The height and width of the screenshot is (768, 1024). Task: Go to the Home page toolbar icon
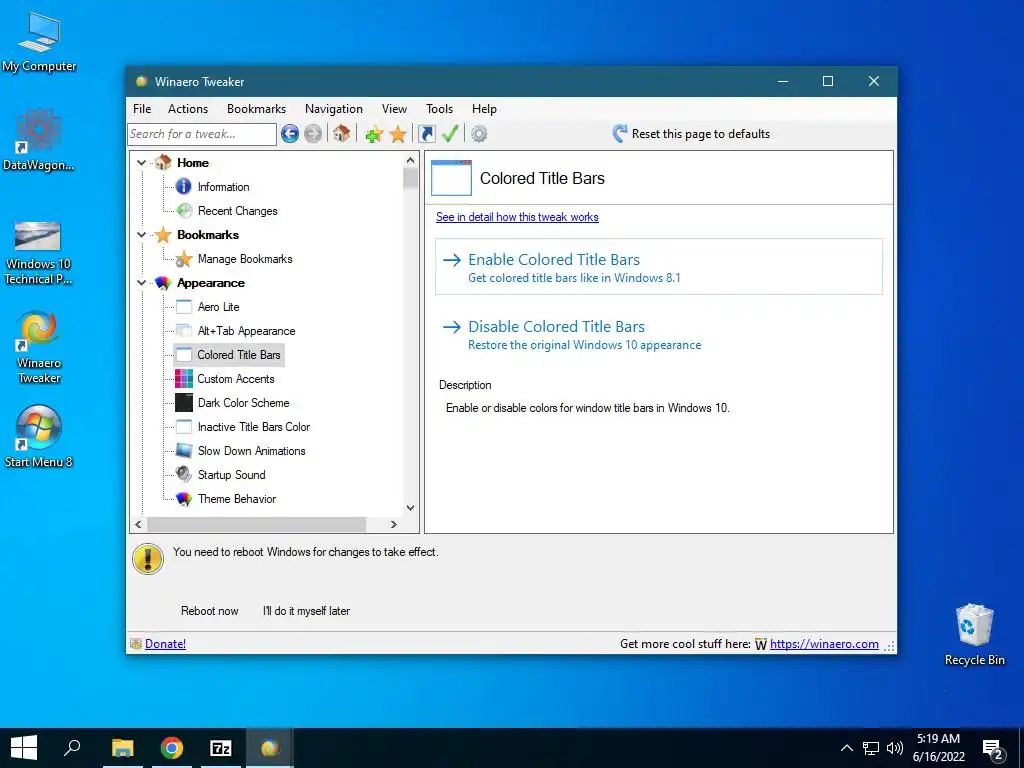(x=341, y=134)
